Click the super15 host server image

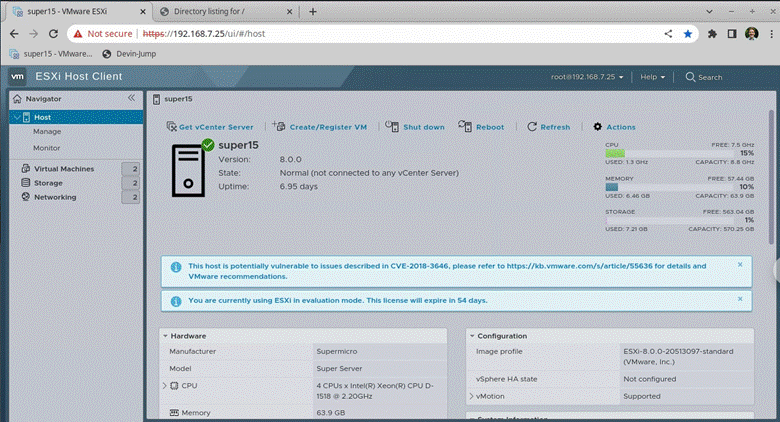pos(189,170)
